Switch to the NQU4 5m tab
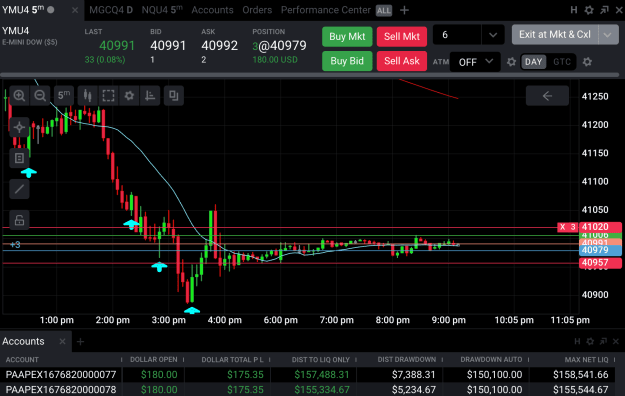This screenshot has height=396, width=625. pos(162,10)
